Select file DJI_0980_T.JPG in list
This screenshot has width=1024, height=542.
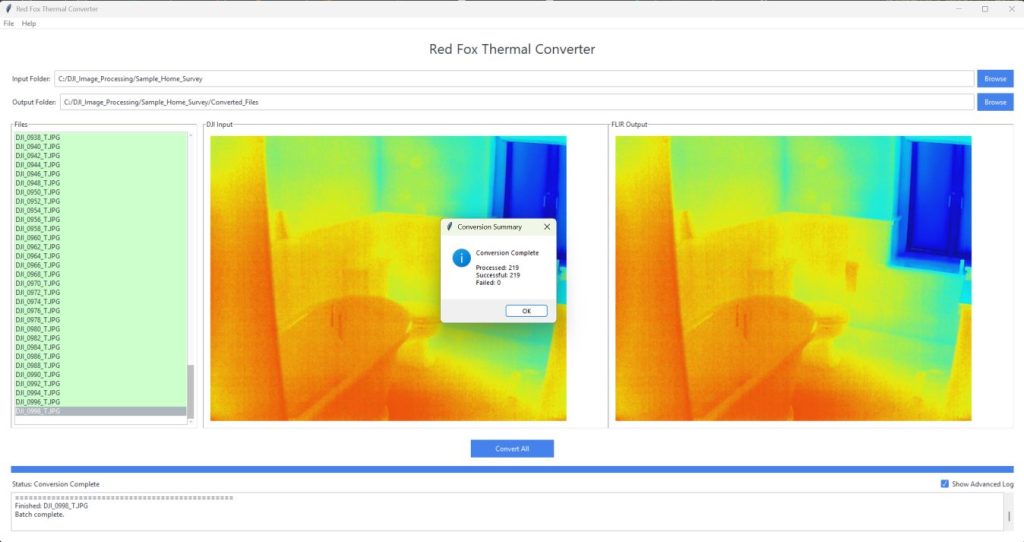point(100,329)
